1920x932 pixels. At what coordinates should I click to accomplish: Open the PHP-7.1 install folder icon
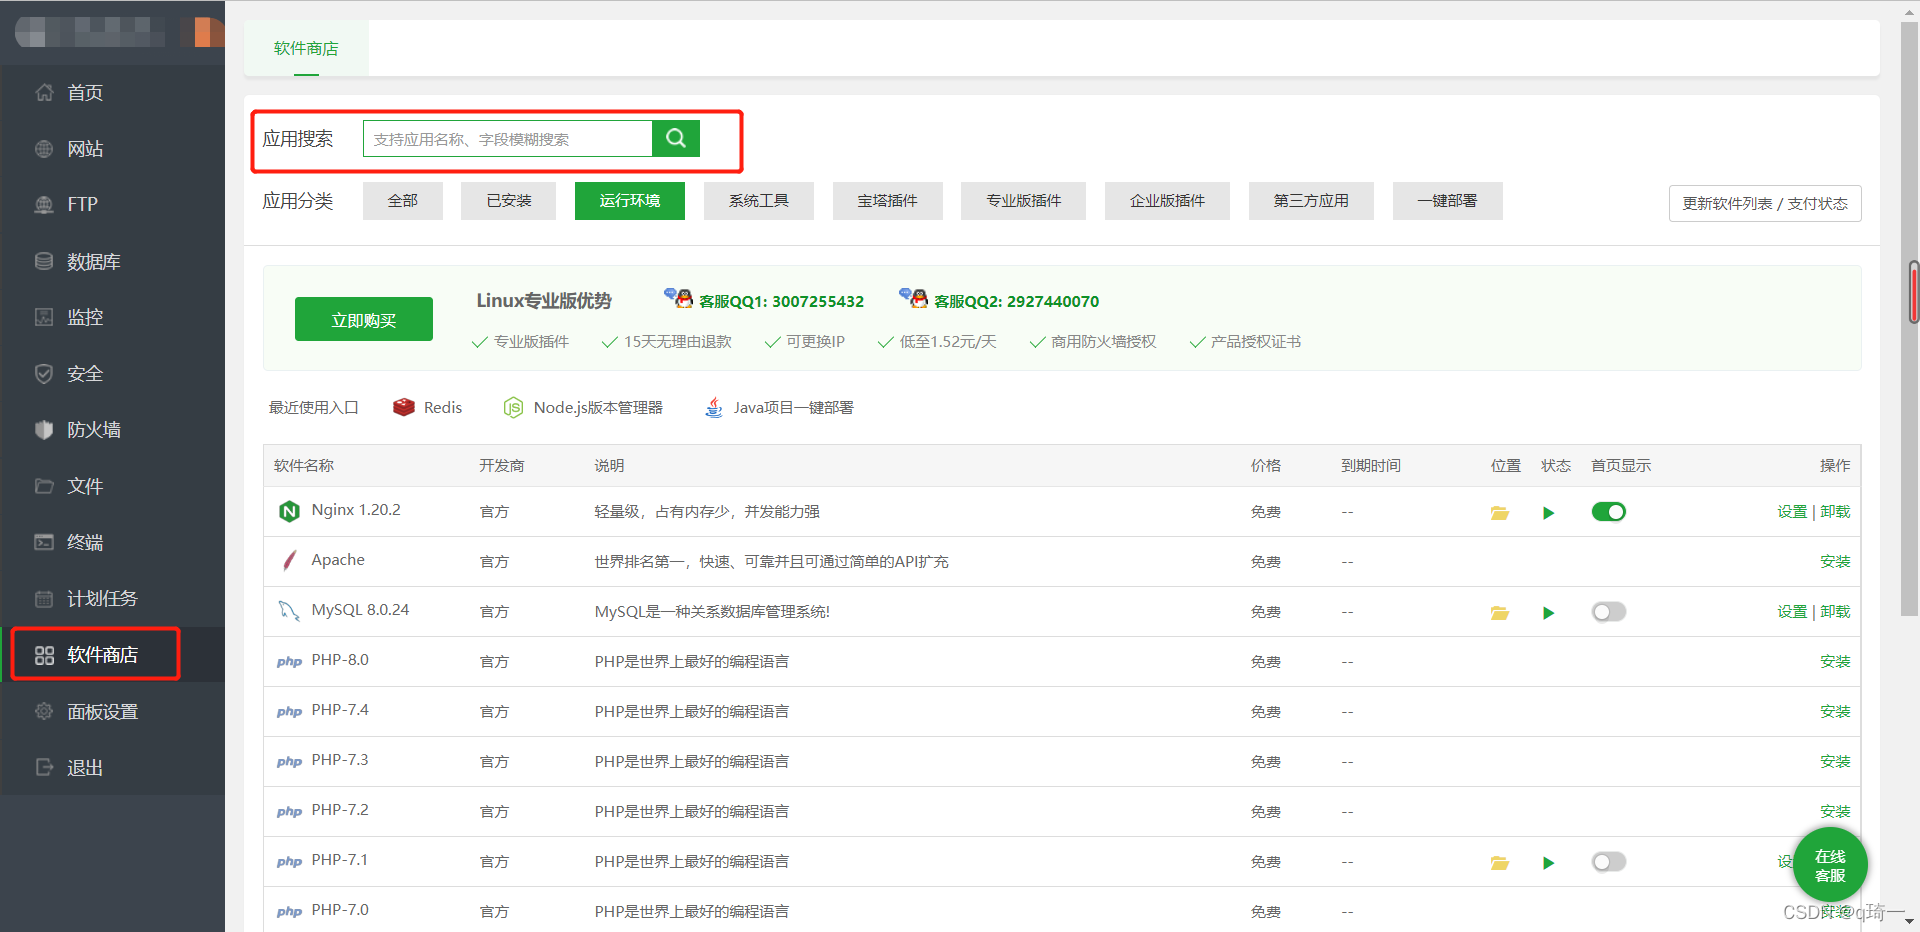pos(1500,863)
